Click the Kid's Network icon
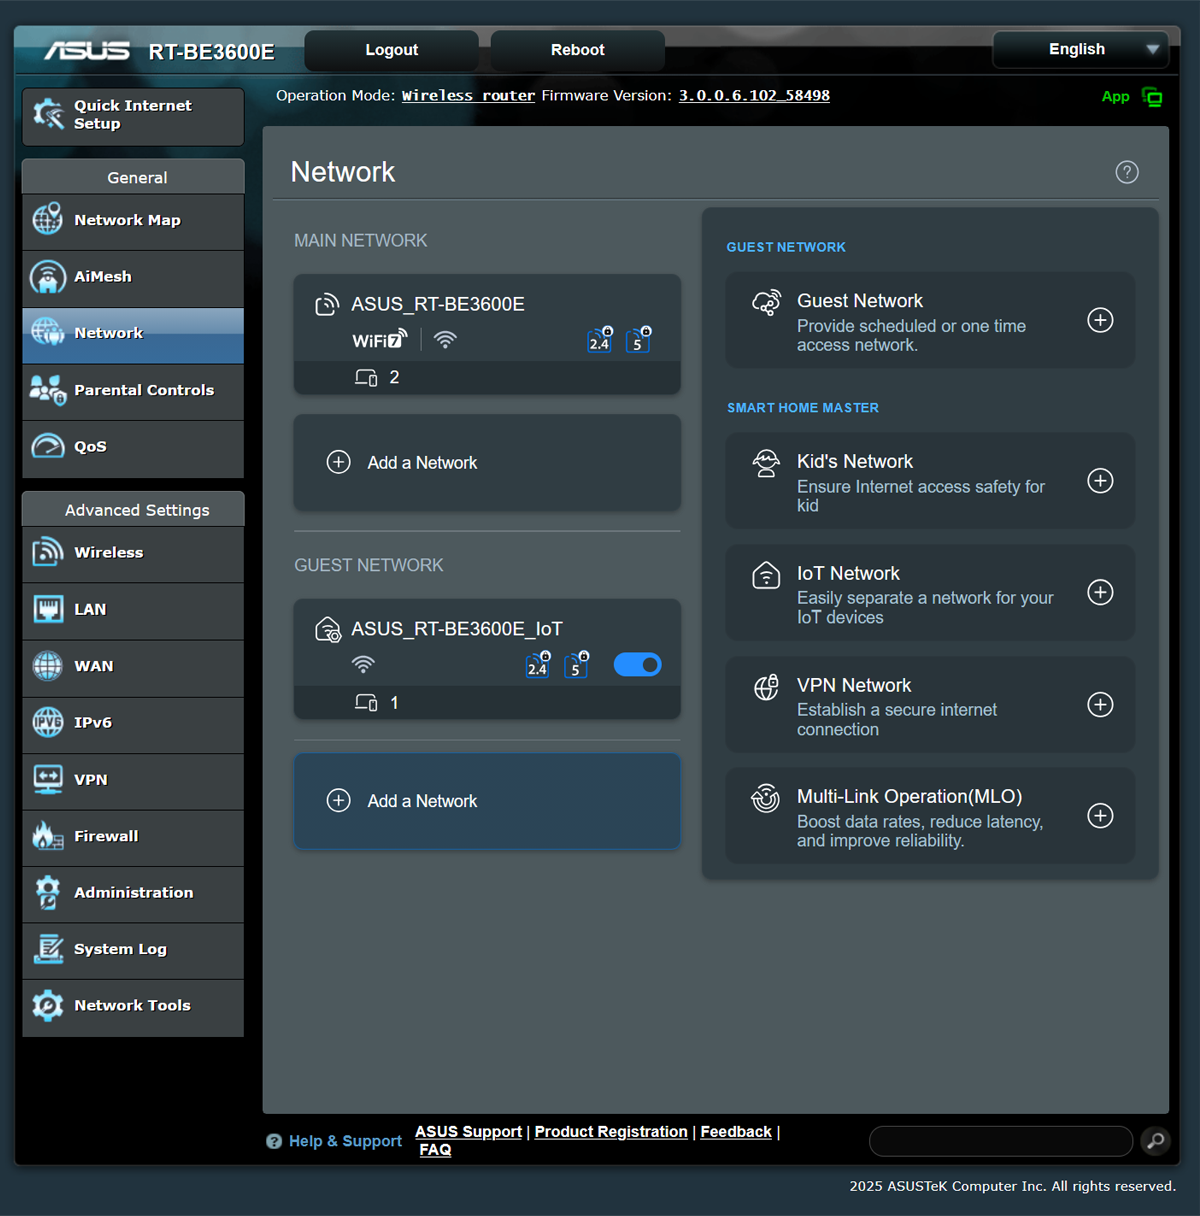 pyautogui.click(x=767, y=463)
